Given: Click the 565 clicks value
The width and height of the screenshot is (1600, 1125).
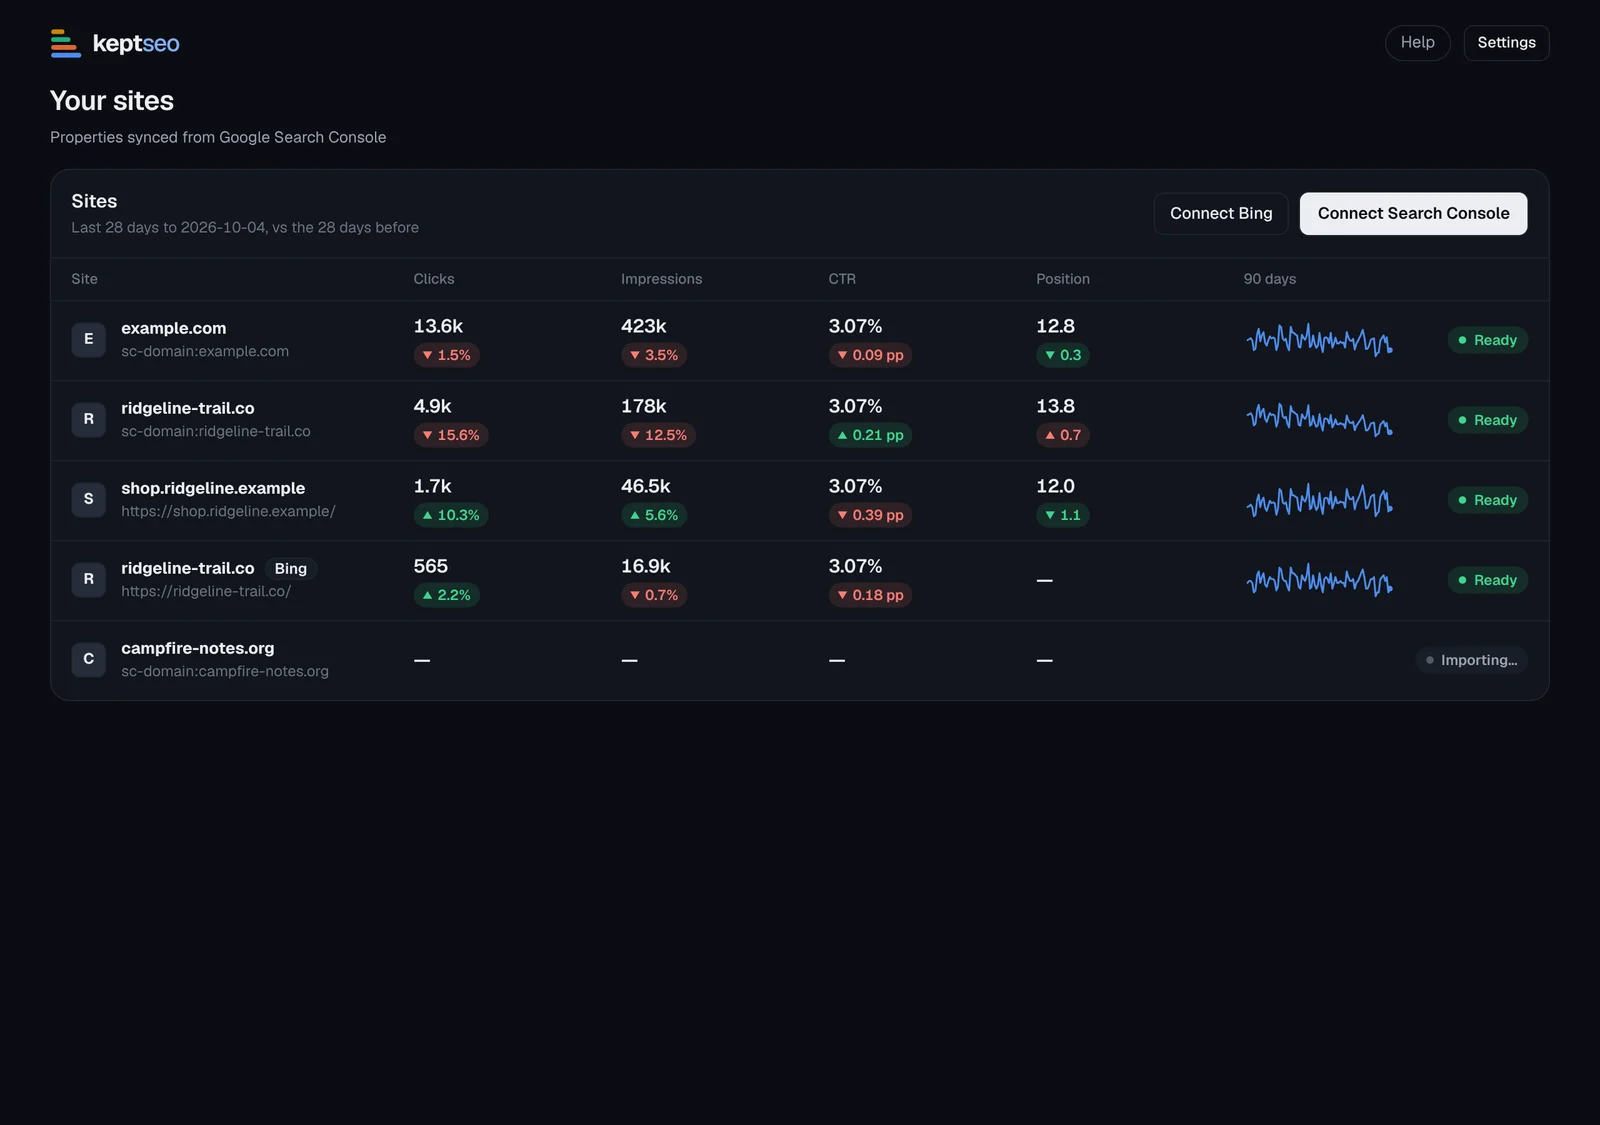Looking at the screenshot, I should click(431, 566).
